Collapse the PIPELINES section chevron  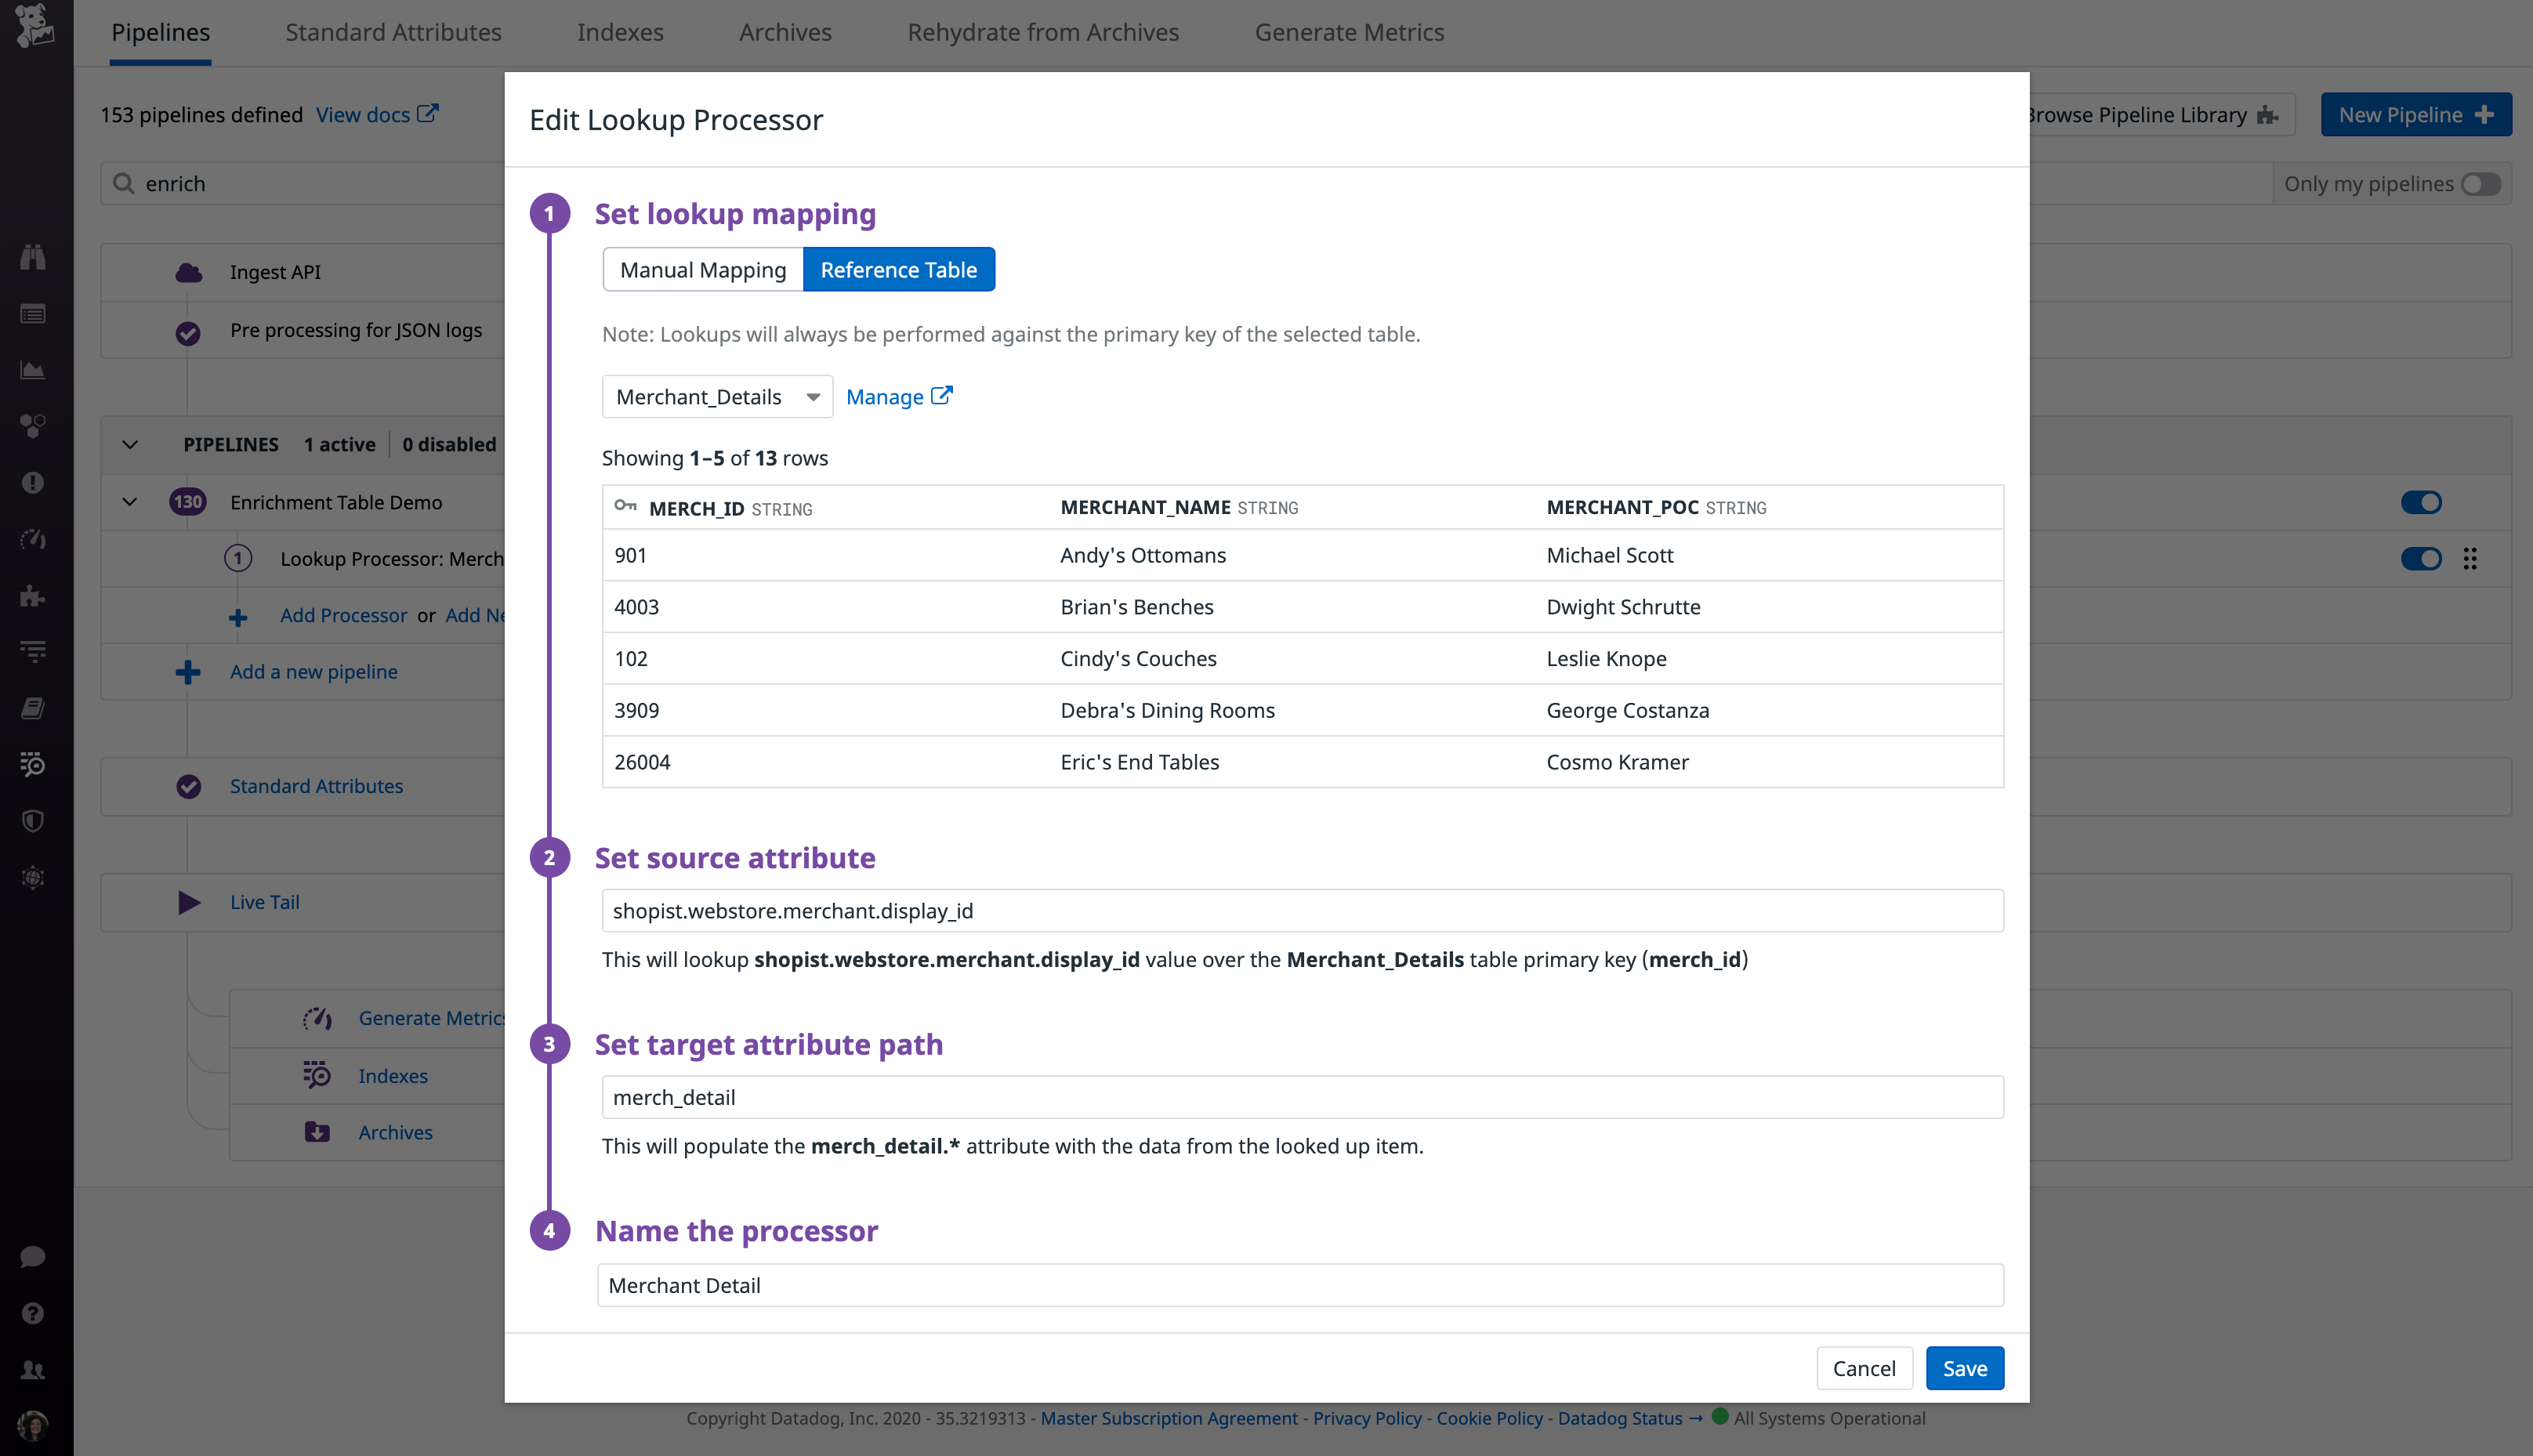coord(129,444)
